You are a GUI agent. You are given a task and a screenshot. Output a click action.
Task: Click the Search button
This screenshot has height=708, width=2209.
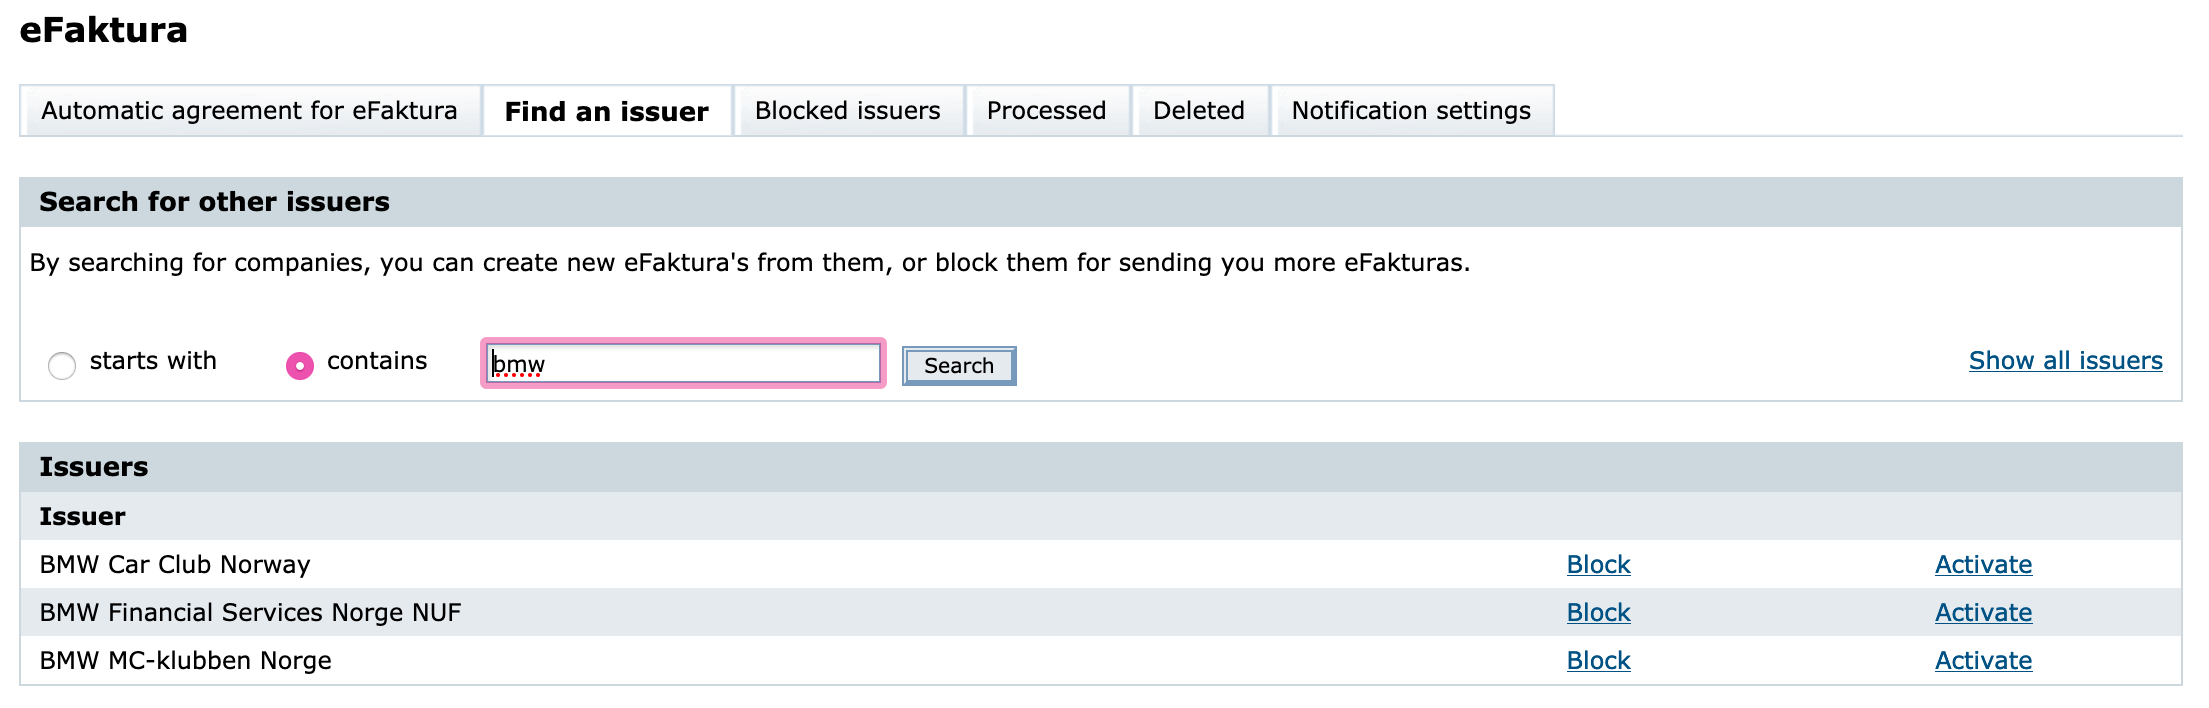[x=959, y=366]
